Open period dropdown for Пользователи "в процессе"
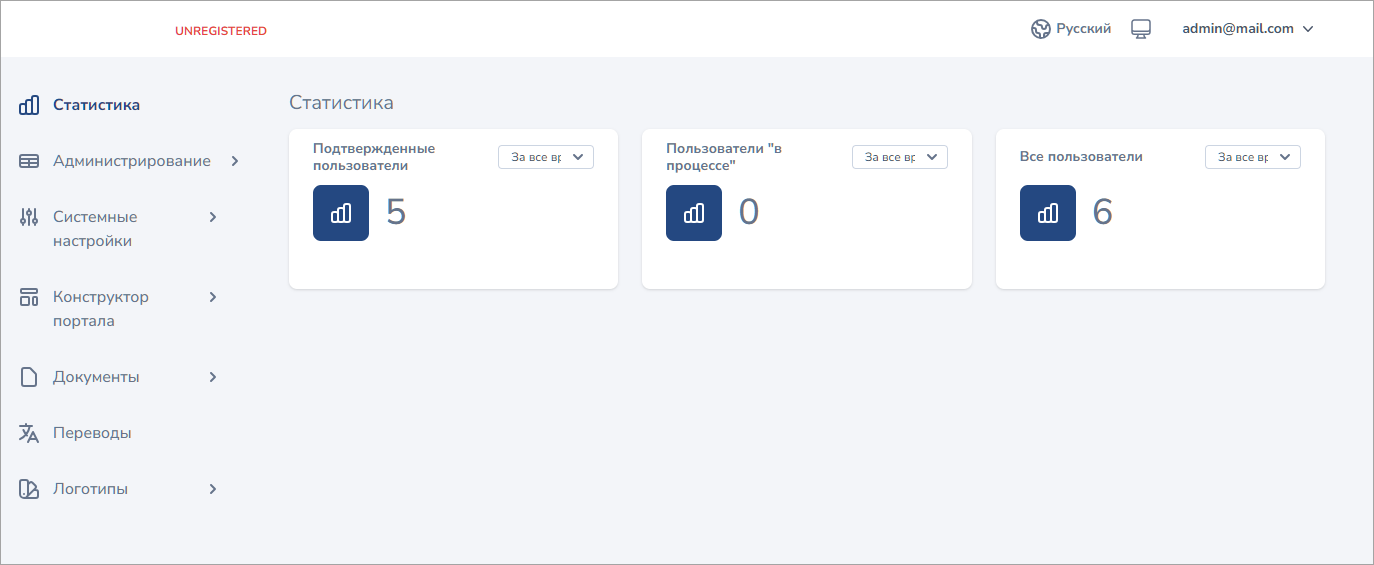This screenshot has height=565, width=1374. click(899, 157)
